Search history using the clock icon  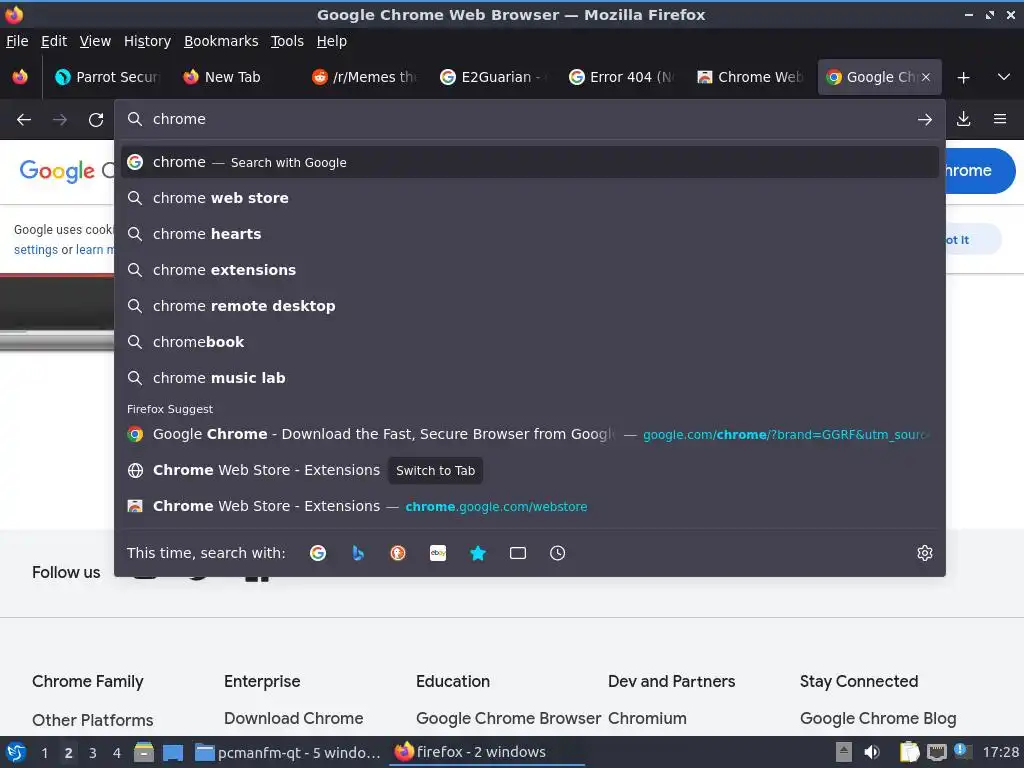[557, 553]
